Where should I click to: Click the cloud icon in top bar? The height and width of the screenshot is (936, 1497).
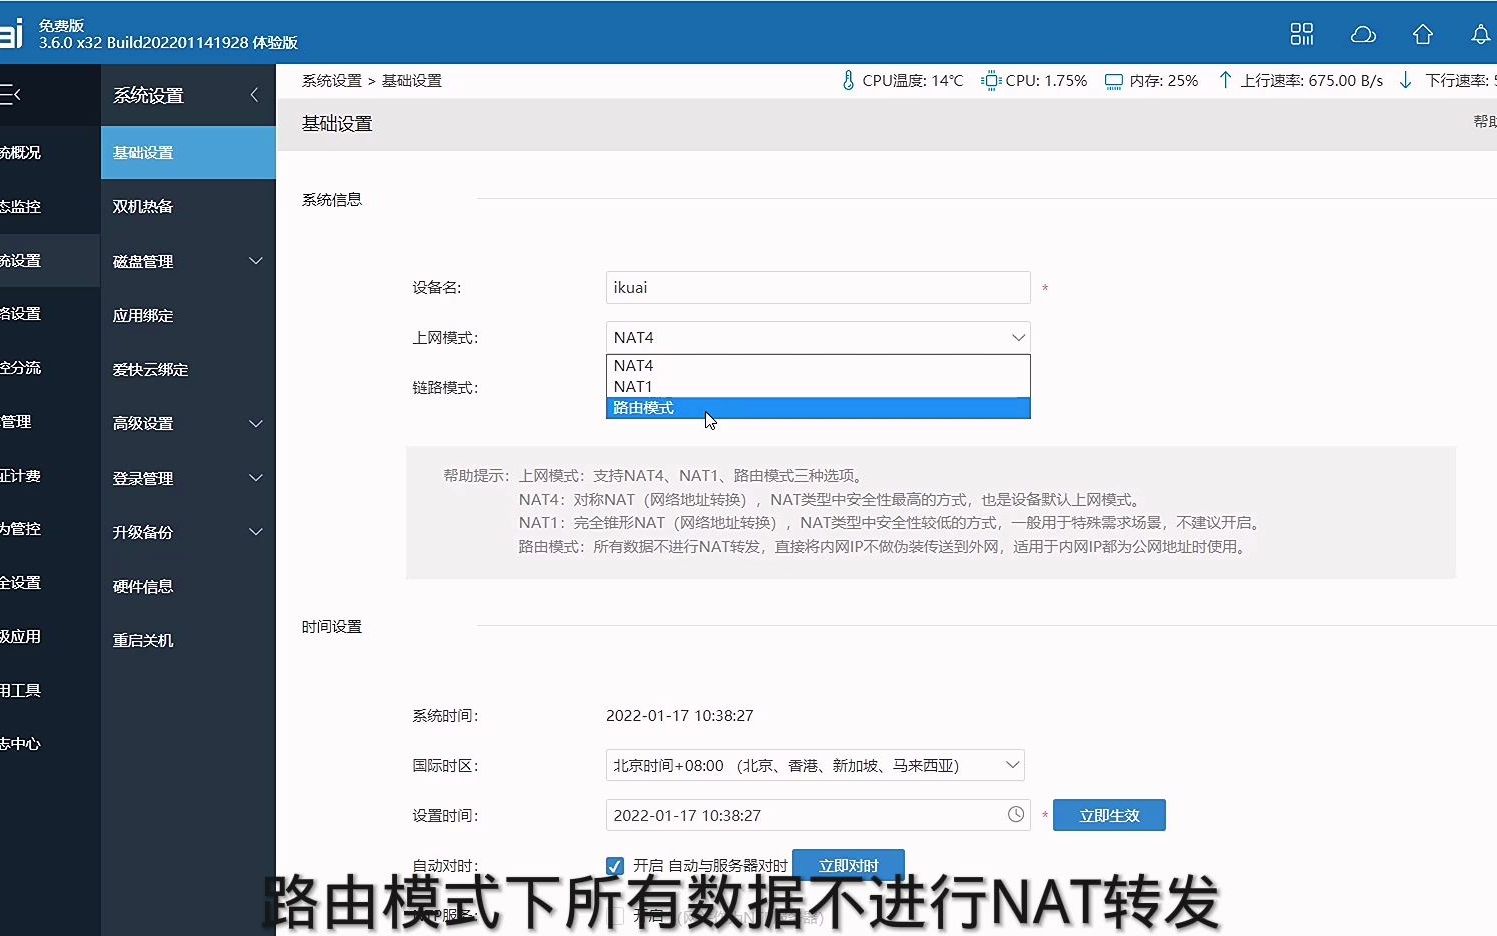click(1363, 35)
